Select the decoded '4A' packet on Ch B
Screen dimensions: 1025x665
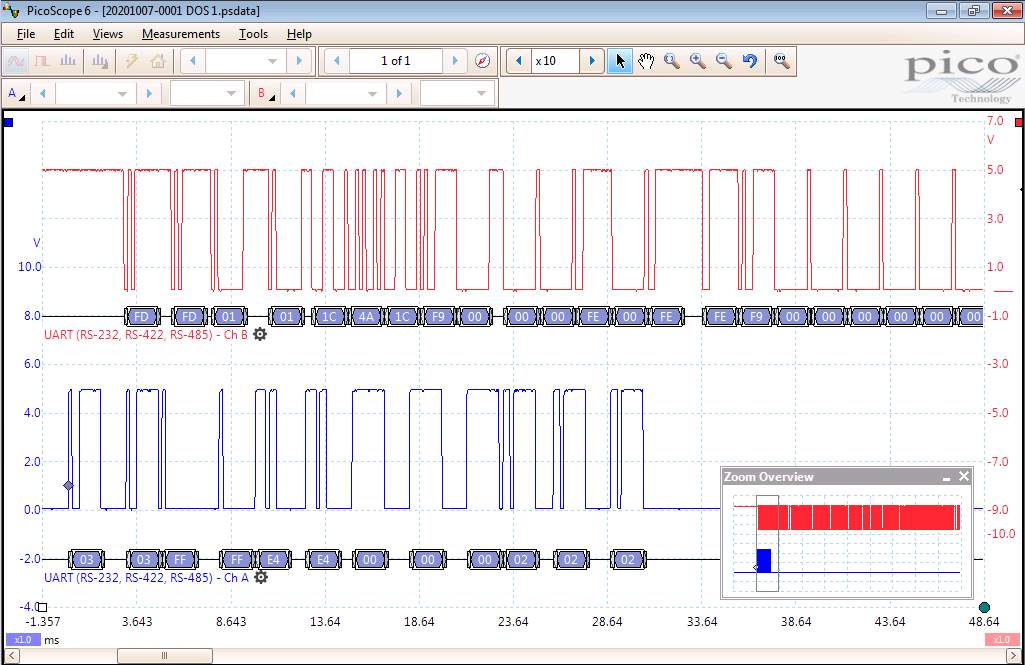coord(366,316)
